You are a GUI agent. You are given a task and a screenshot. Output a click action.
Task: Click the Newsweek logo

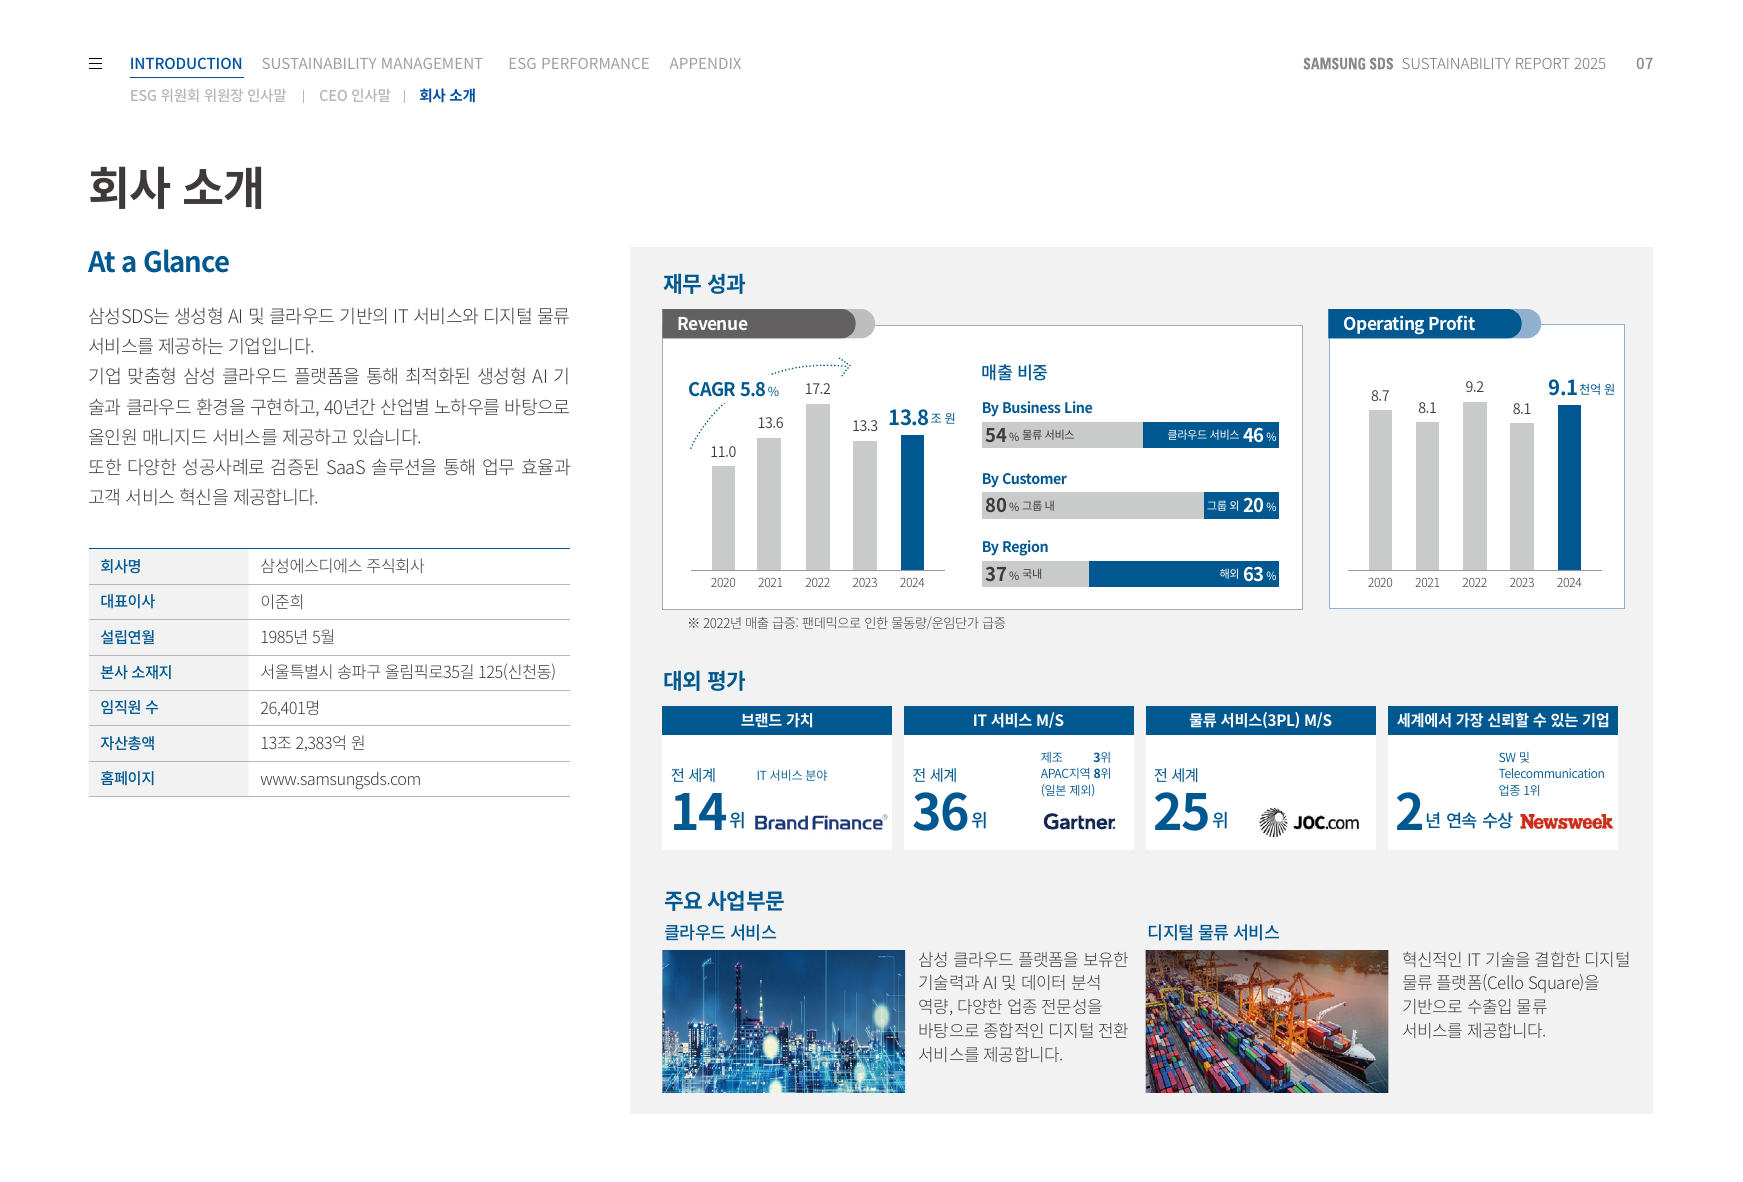point(1566,821)
